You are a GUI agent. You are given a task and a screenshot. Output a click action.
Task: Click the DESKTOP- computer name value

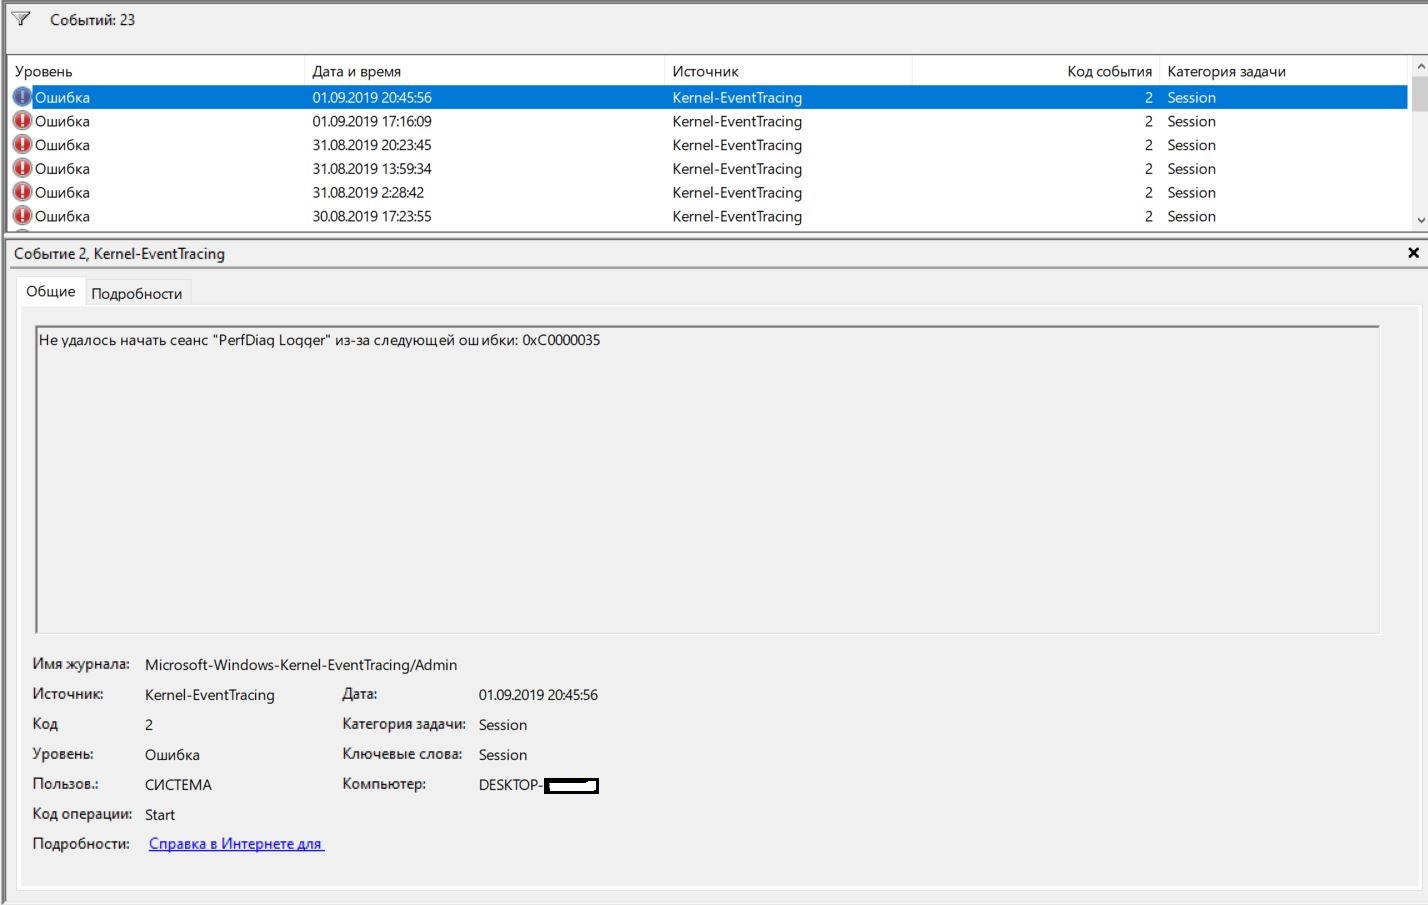coord(538,785)
